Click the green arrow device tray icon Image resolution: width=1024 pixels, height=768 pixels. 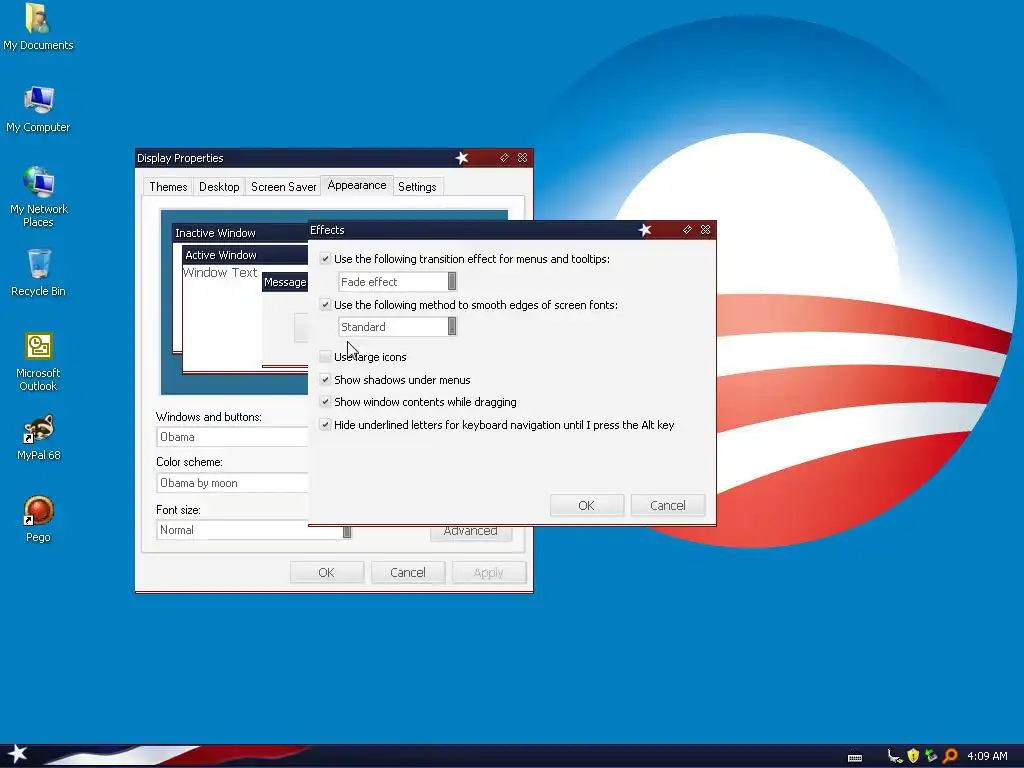pyautogui.click(x=931, y=756)
